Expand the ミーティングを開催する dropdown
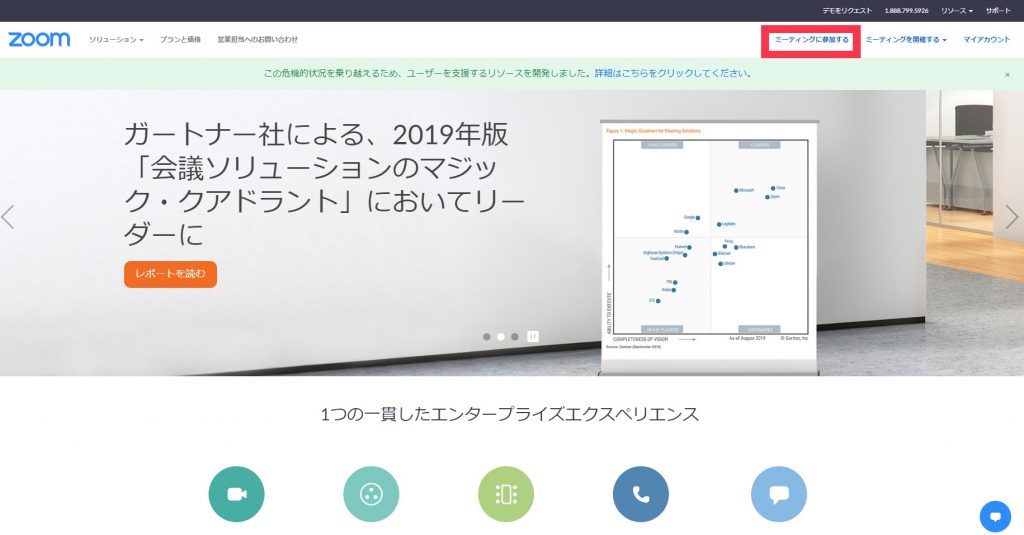The height and width of the screenshot is (535, 1024). click(906, 40)
